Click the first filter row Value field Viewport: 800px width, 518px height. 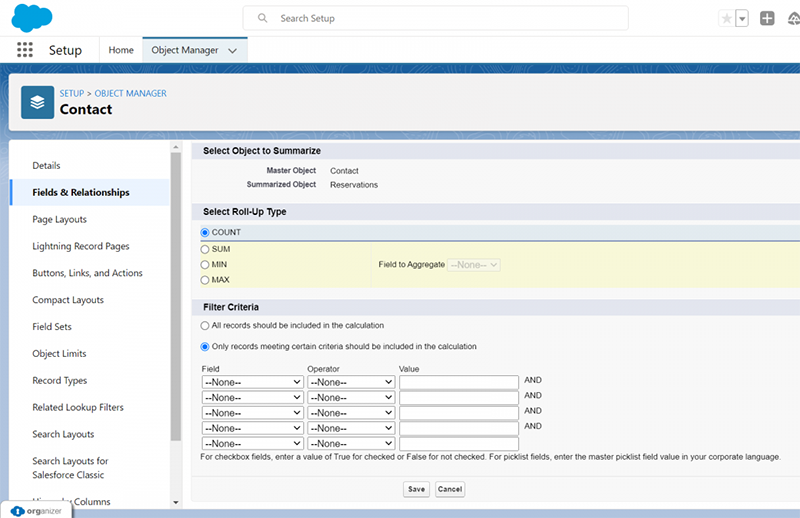point(459,382)
